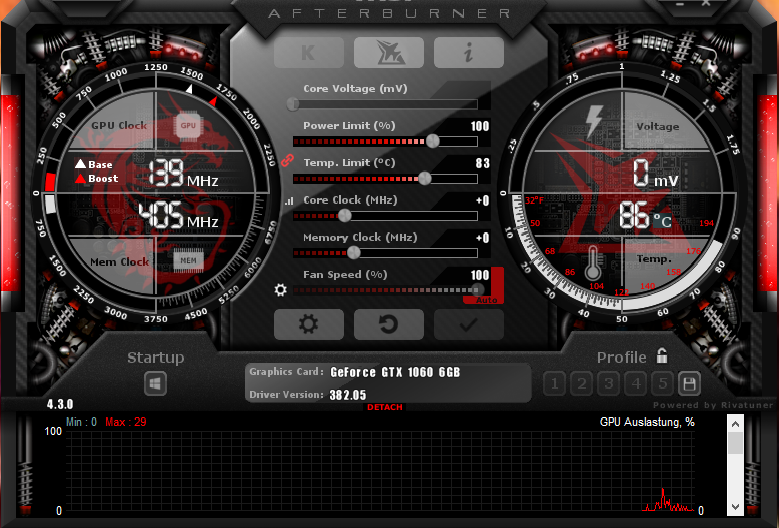Click the graph scrollbar down arrow

(735, 507)
